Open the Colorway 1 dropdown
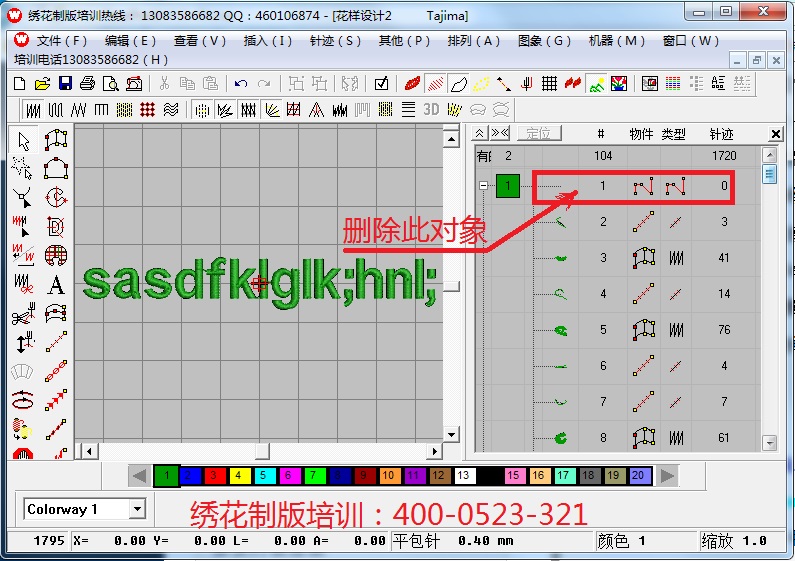 (137, 509)
